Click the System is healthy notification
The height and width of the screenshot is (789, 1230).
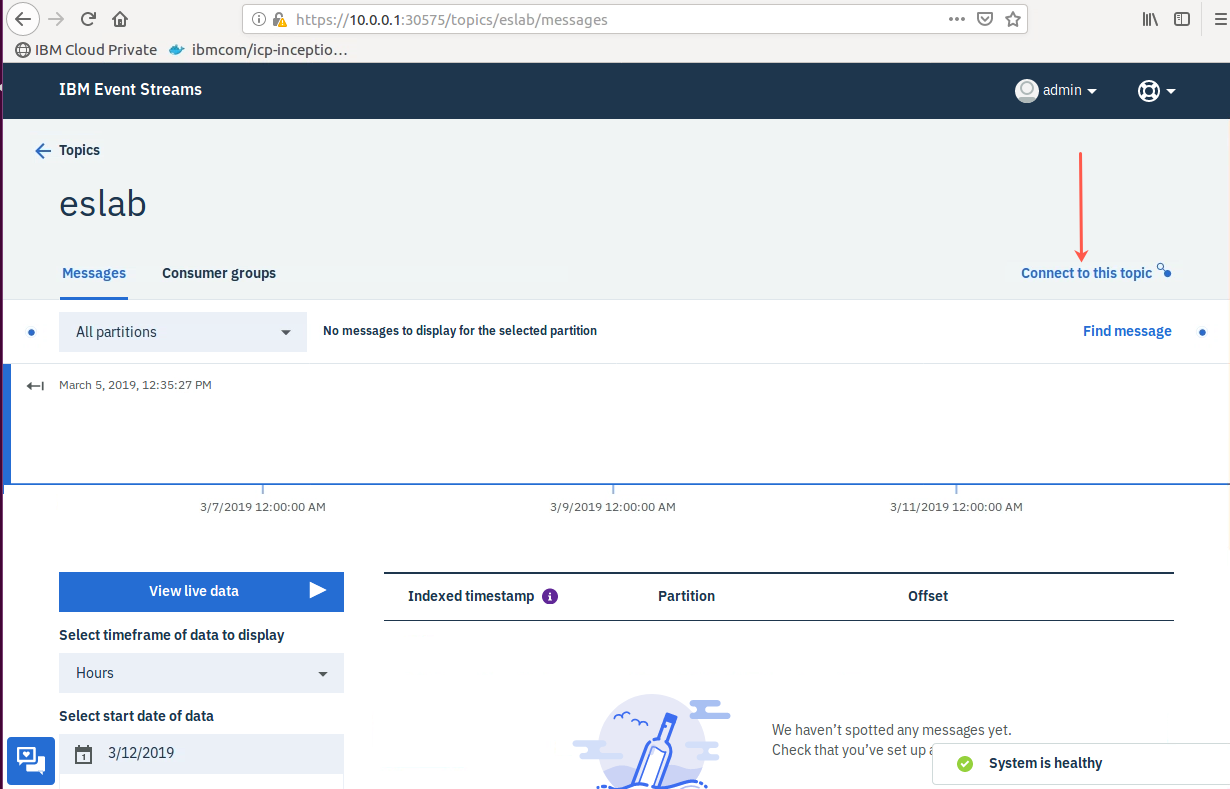tap(1081, 764)
